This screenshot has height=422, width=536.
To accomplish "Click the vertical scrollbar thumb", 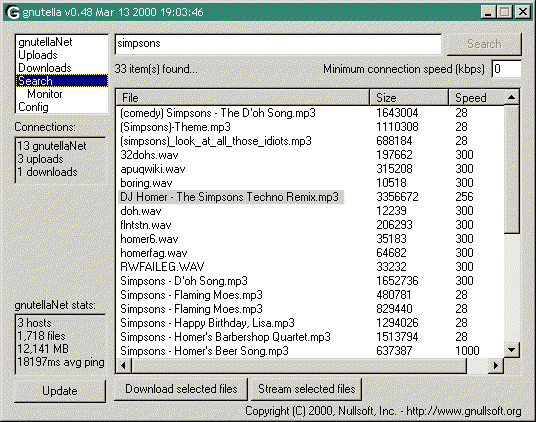I will (512, 169).
